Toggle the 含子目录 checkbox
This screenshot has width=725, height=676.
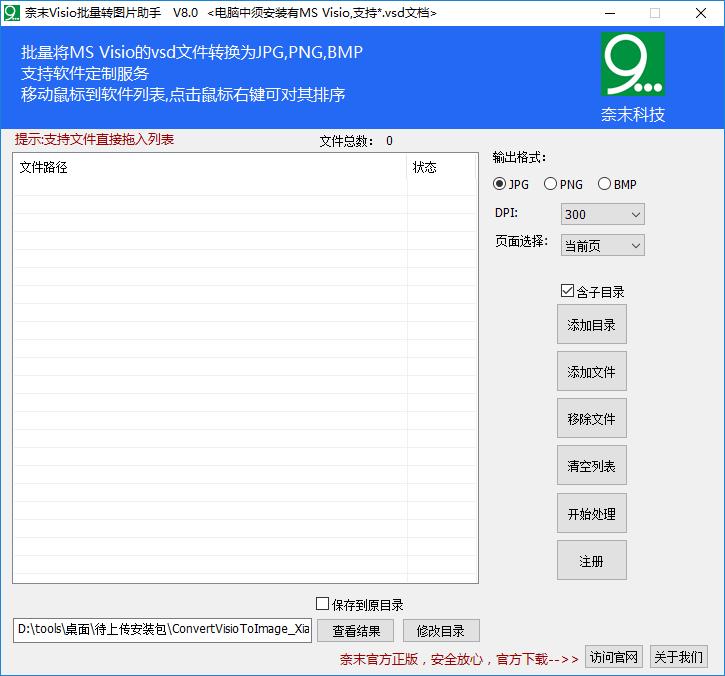567,292
